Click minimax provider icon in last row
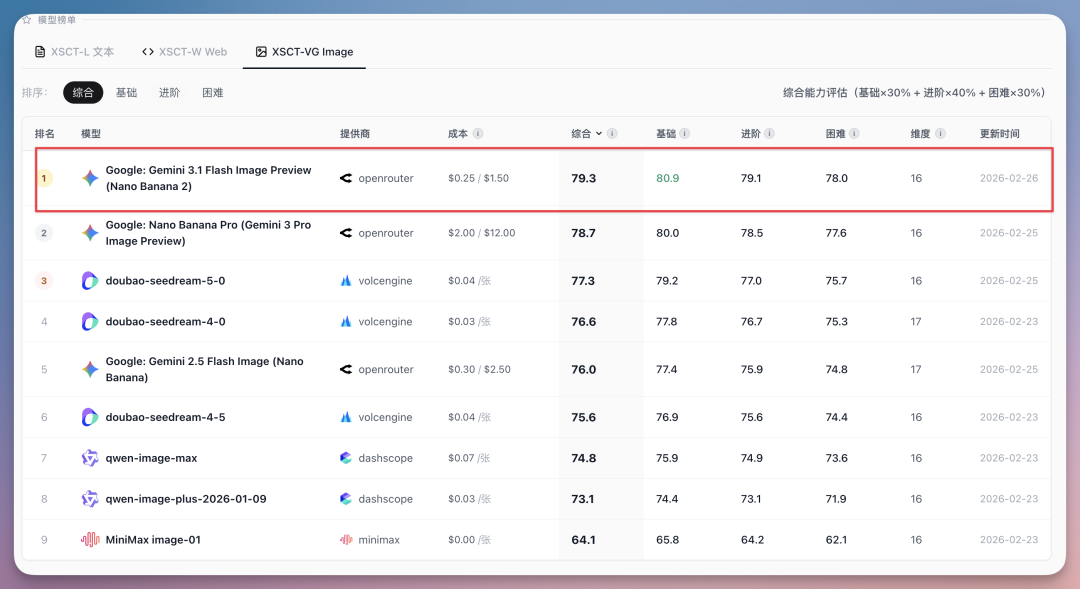Viewport: 1080px width, 589px height. tap(346, 539)
